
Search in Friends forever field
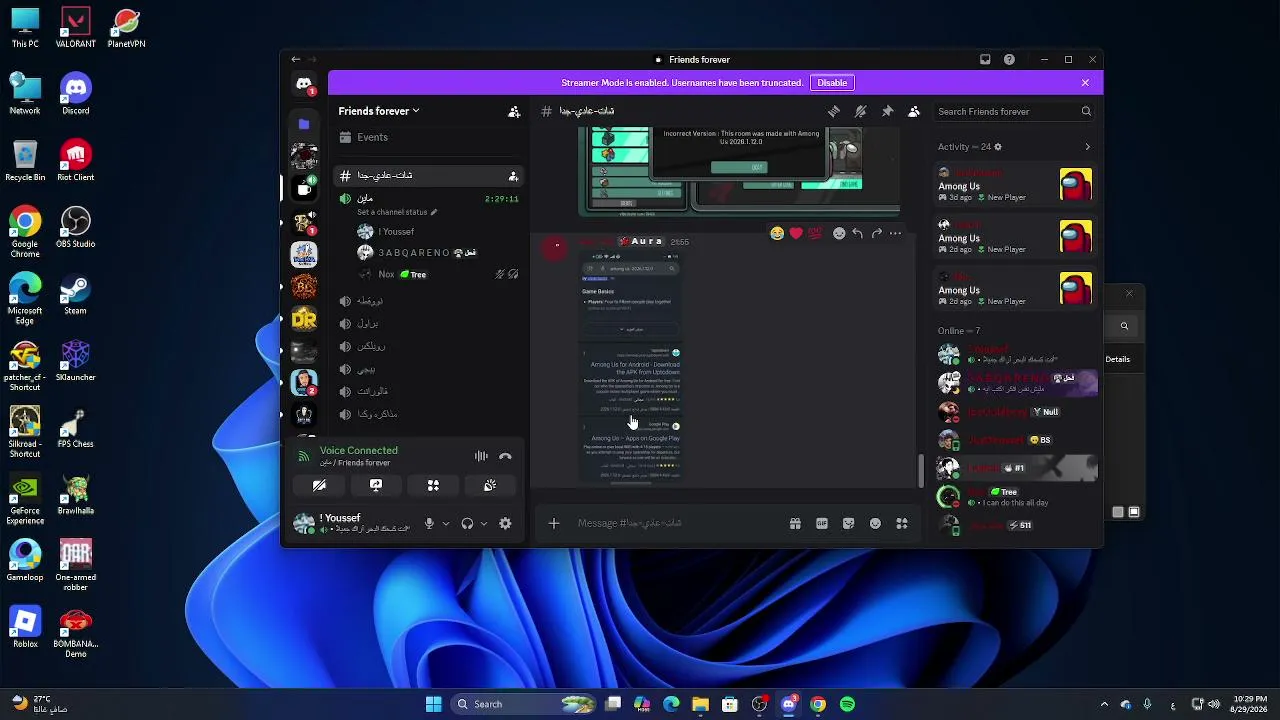(x=1014, y=111)
